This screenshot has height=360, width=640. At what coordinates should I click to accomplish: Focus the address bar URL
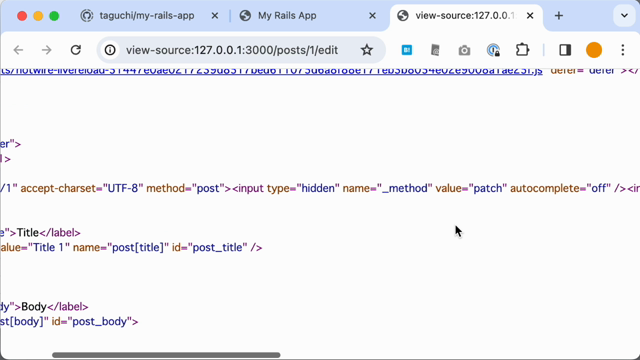point(232,50)
